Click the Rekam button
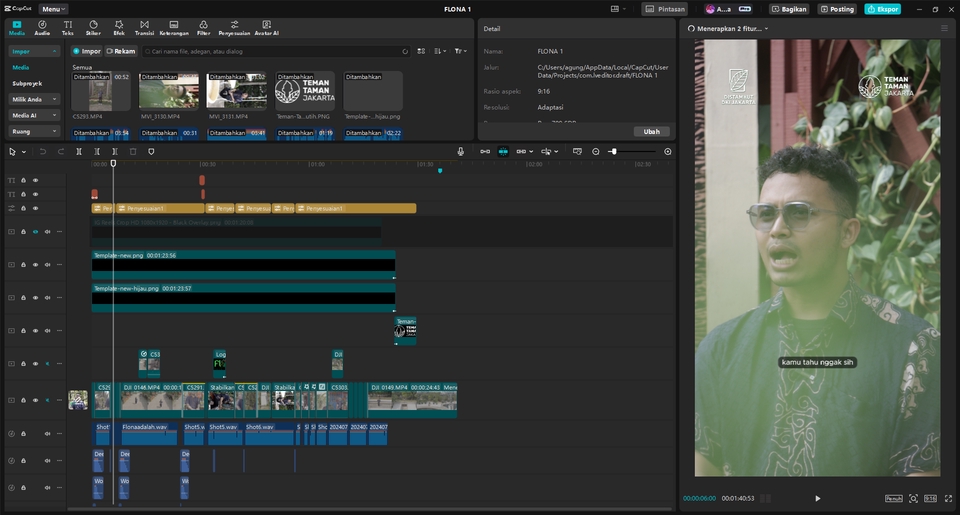 point(121,51)
